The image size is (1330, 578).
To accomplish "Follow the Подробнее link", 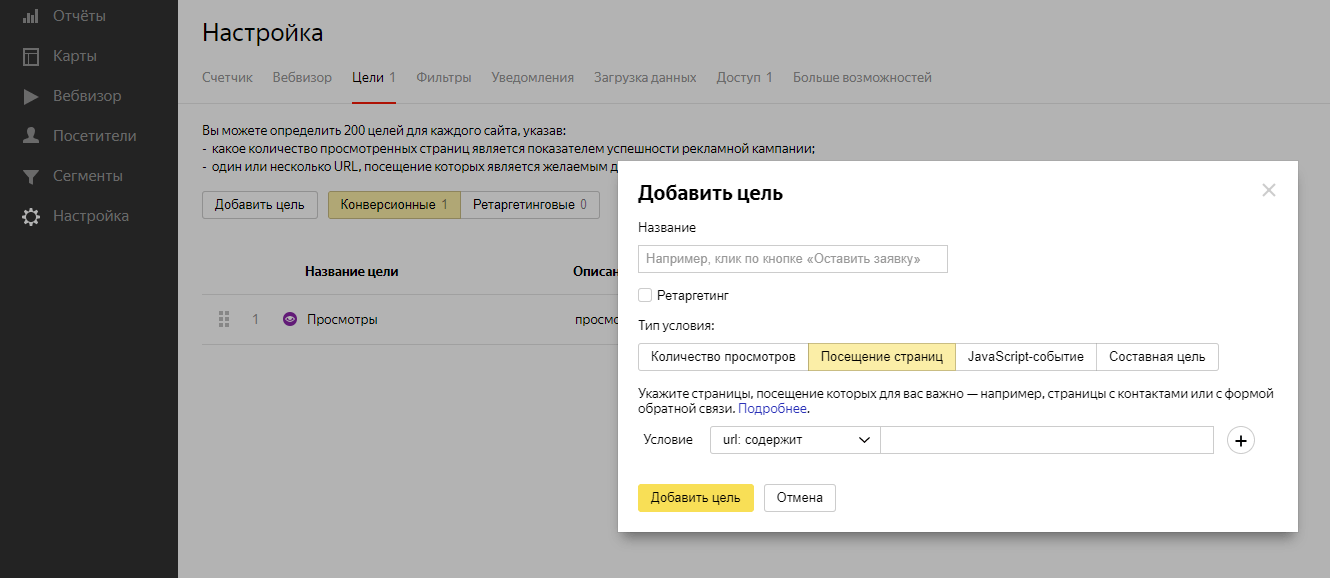I will [x=772, y=409].
